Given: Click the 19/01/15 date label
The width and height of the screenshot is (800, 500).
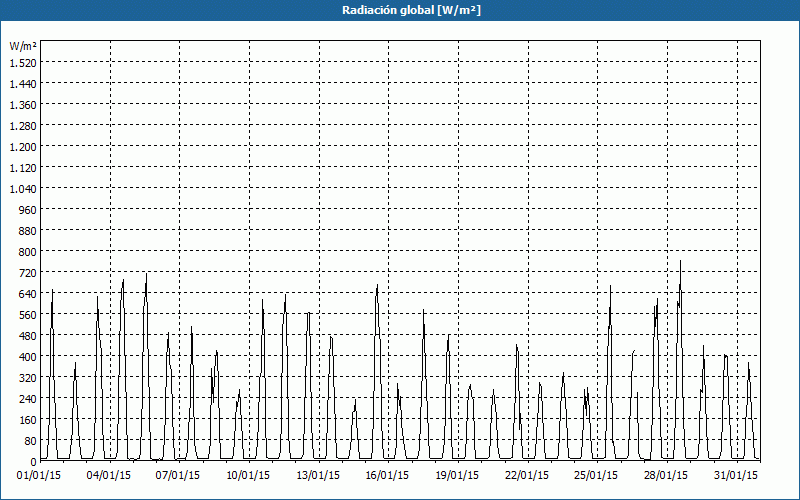Looking at the screenshot, I should coord(457,476).
